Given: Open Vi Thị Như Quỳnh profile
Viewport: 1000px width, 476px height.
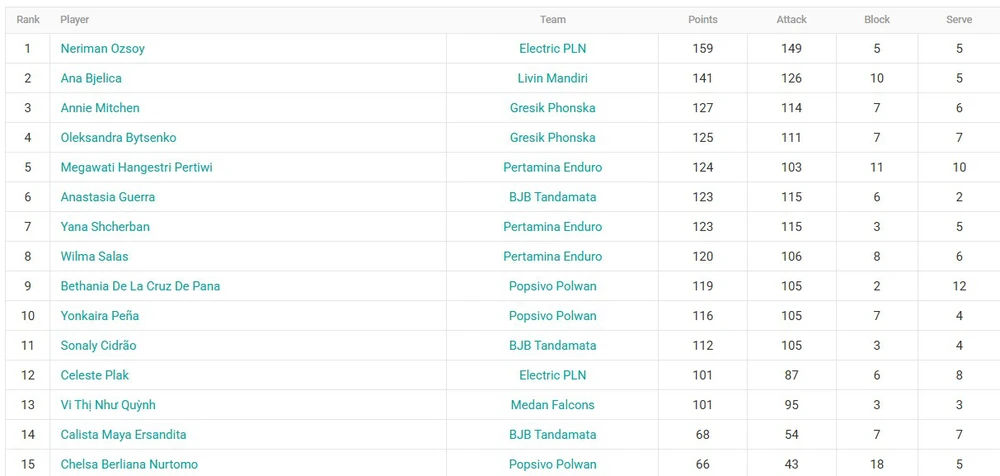Looking at the screenshot, I should tap(108, 405).
